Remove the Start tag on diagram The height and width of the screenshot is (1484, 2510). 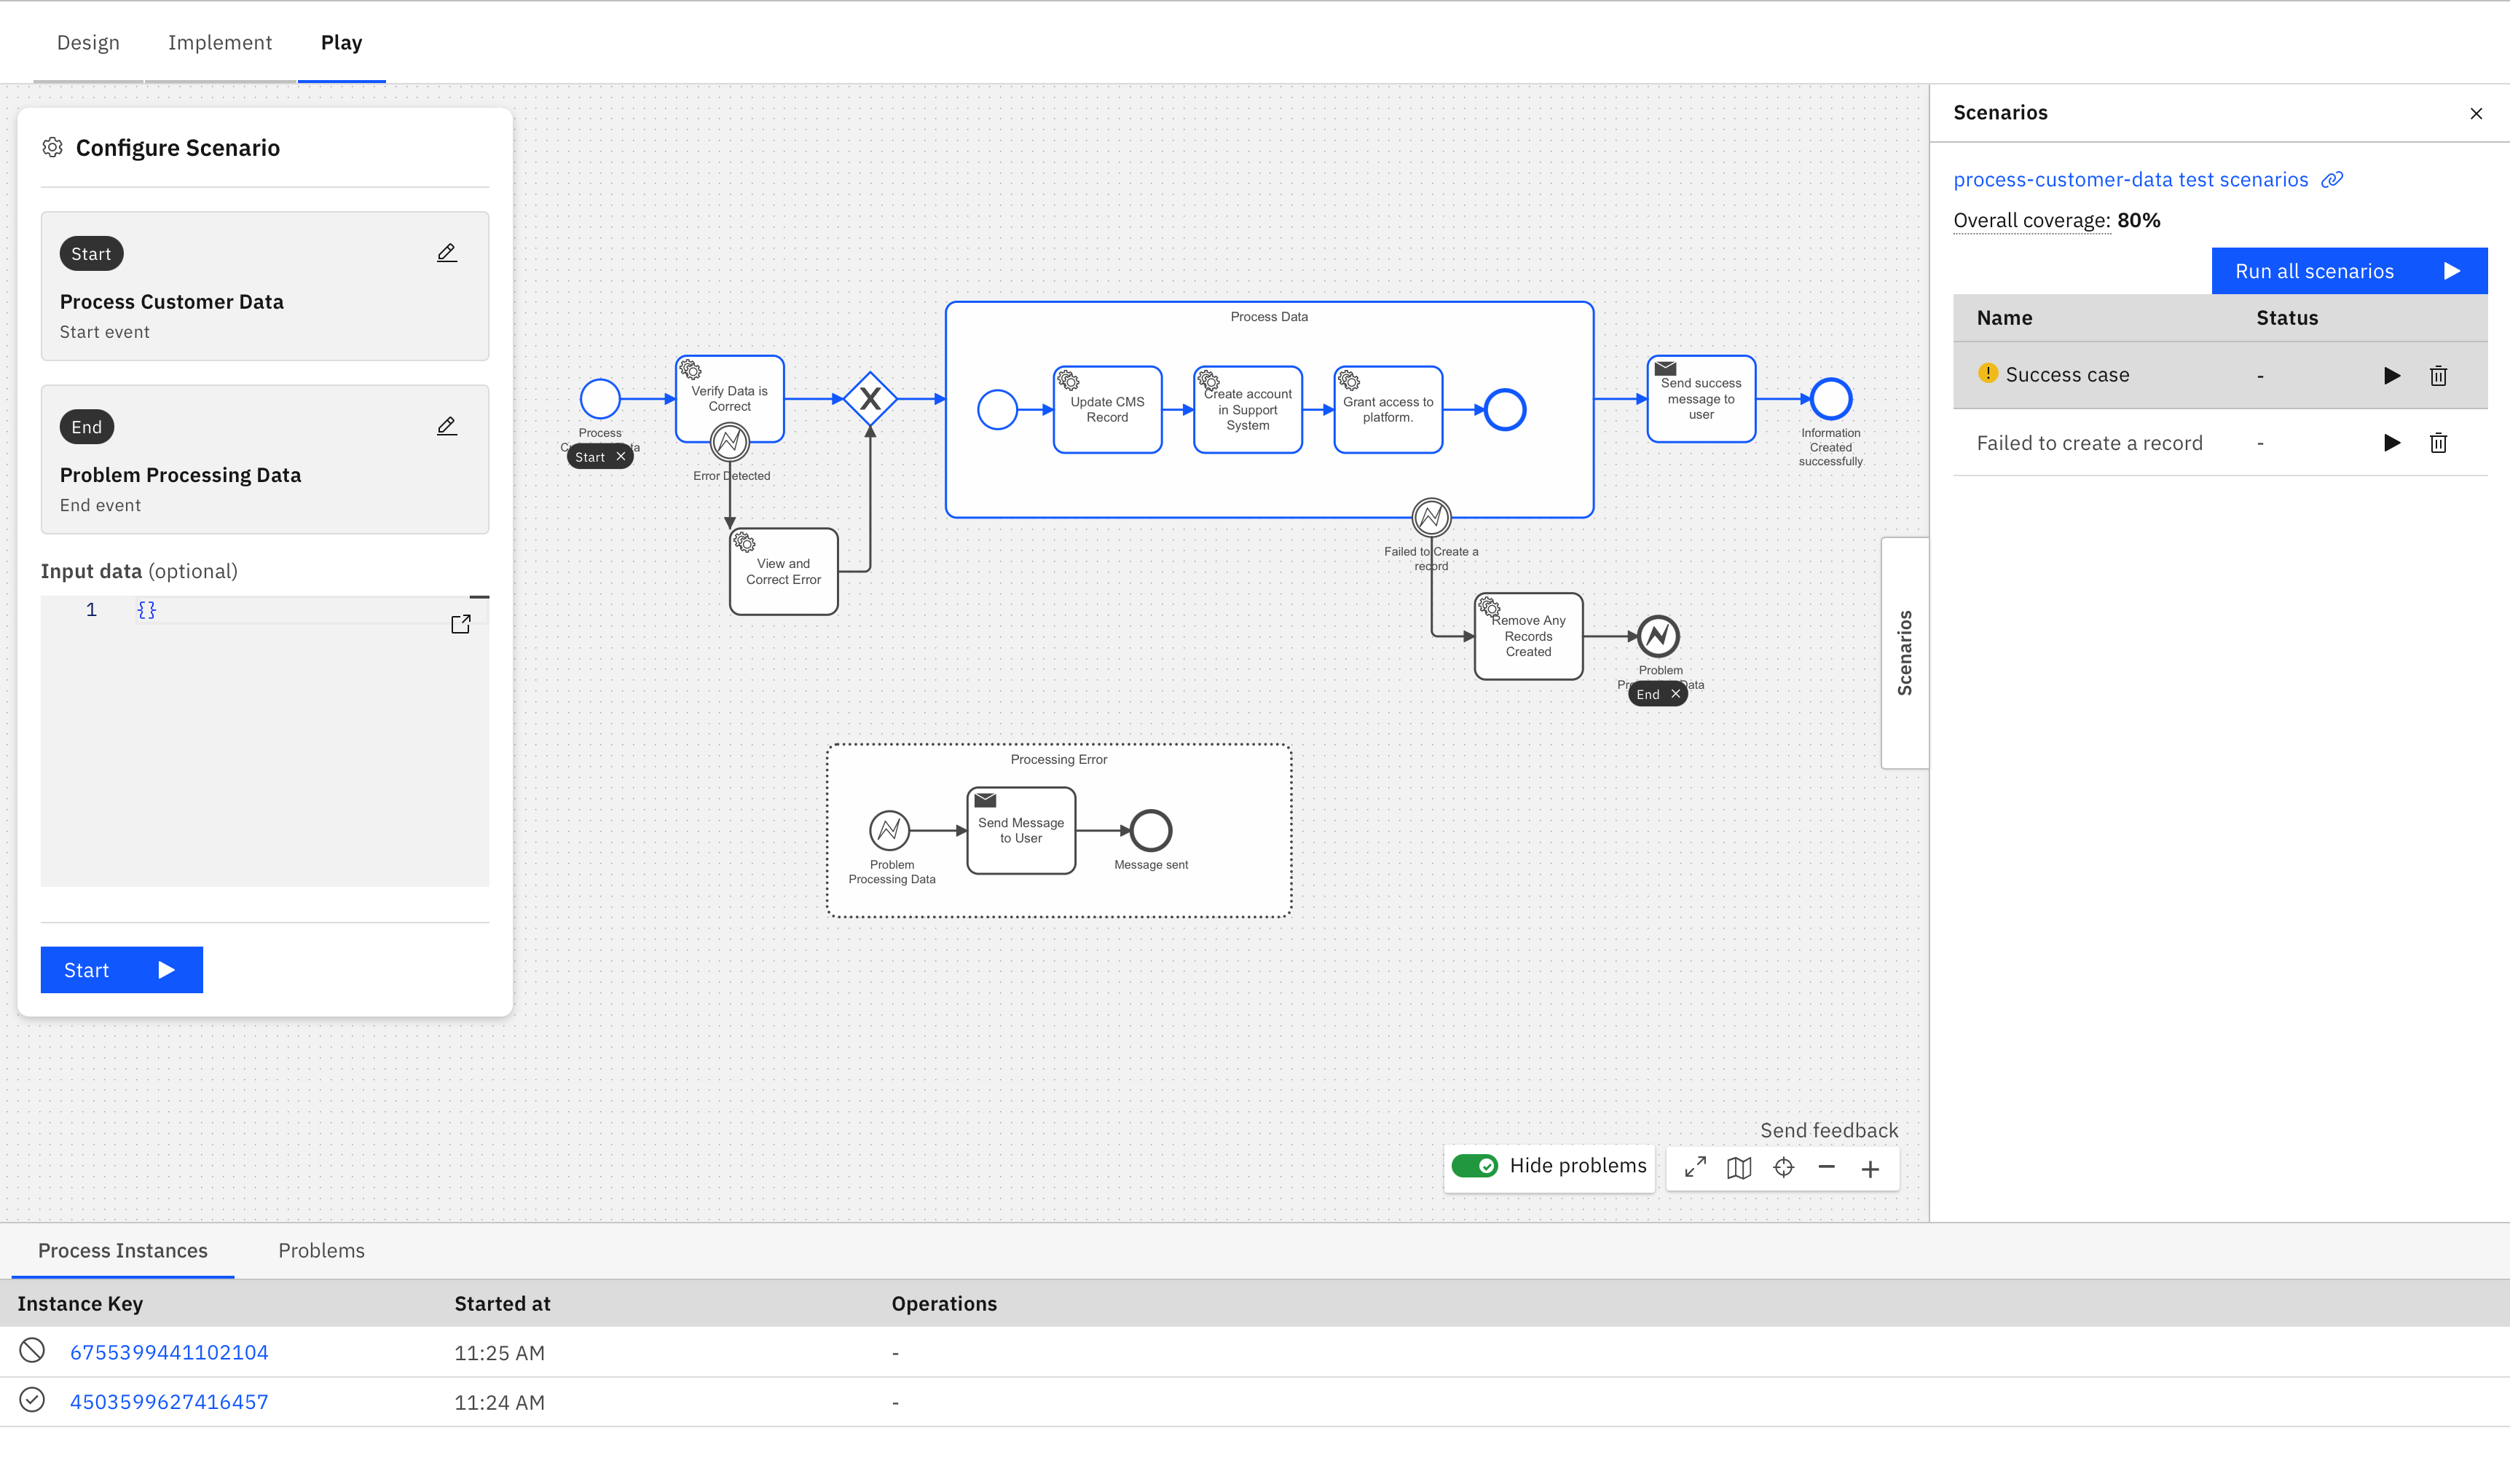click(621, 457)
